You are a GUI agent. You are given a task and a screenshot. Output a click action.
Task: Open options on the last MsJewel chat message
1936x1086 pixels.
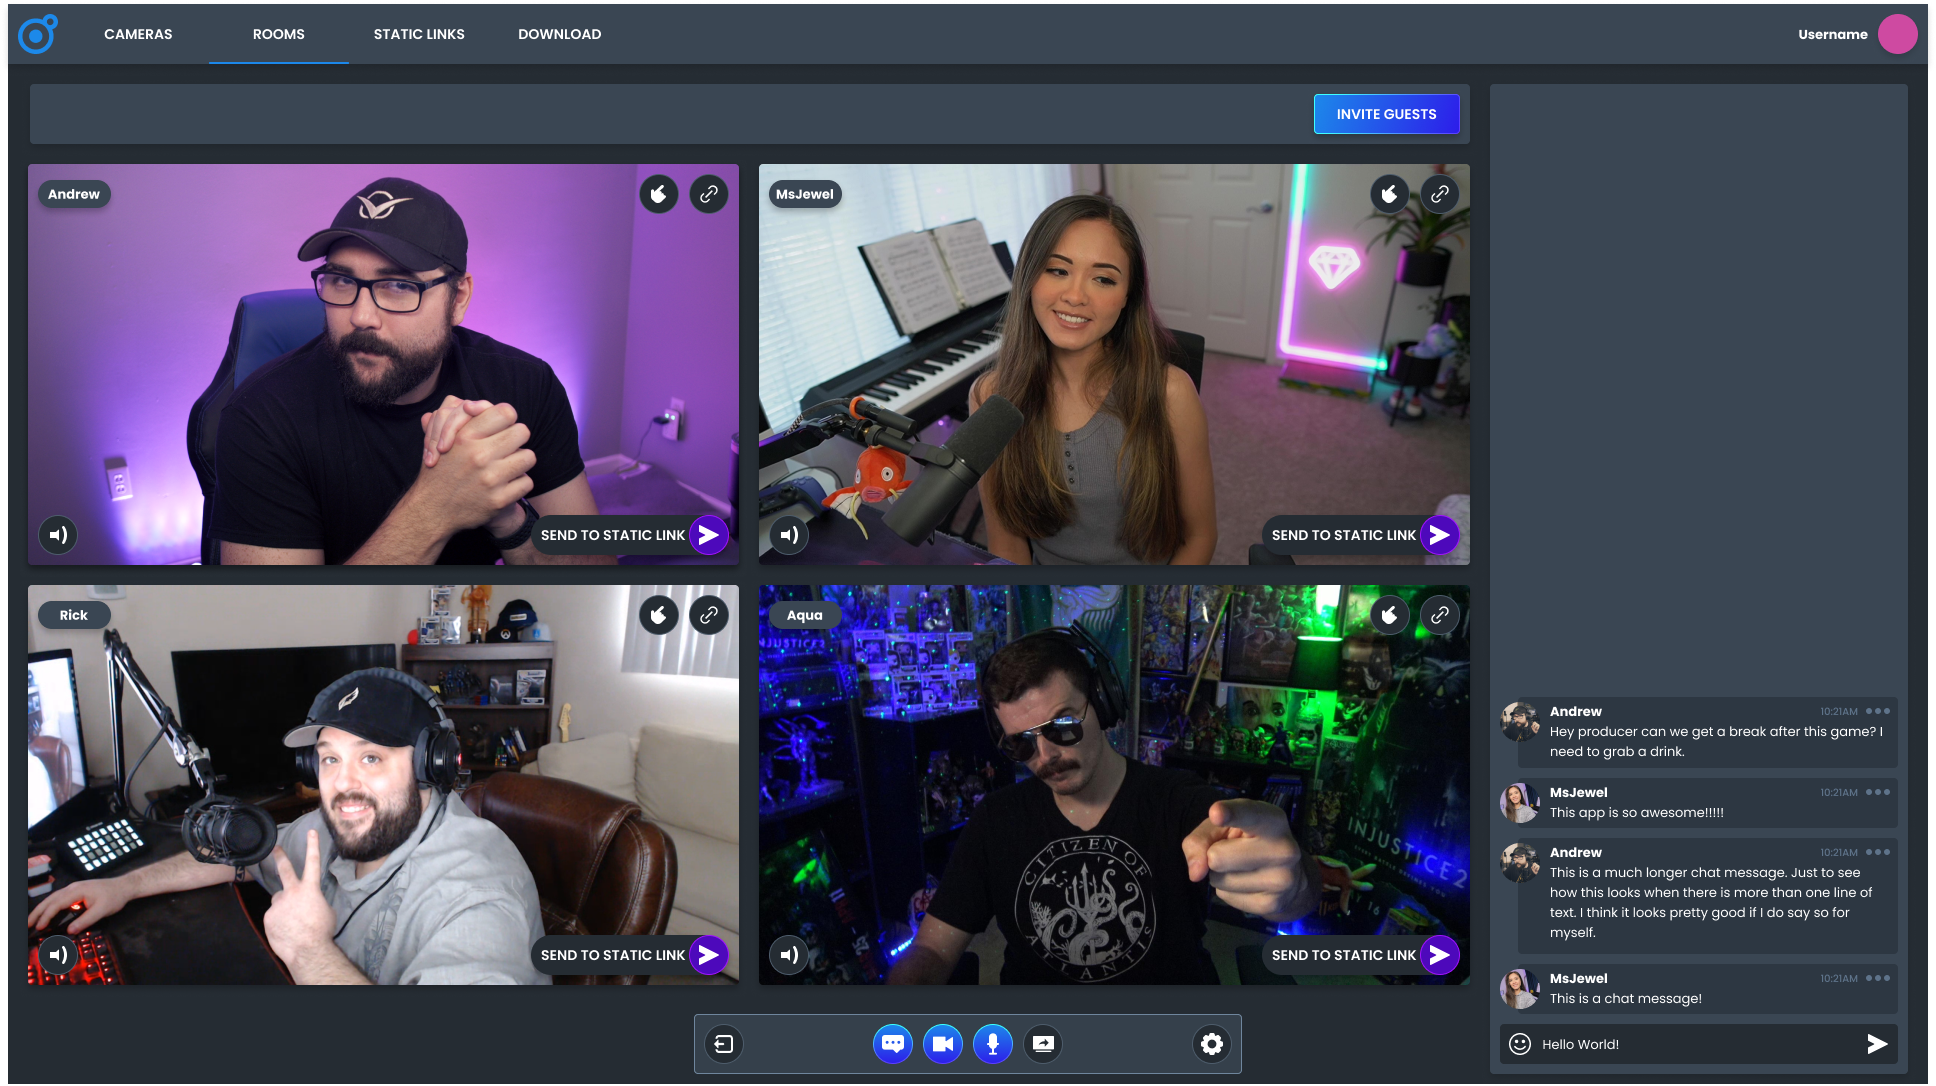pyautogui.click(x=1880, y=978)
